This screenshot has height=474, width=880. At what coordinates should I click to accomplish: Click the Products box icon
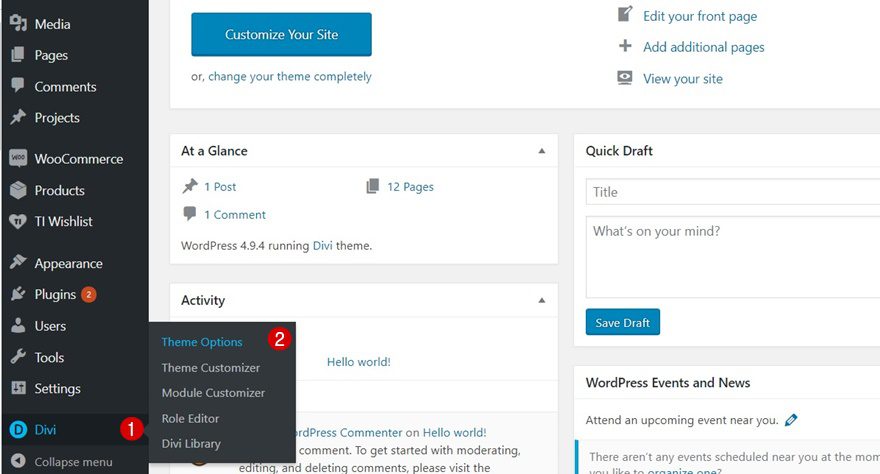coord(17,190)
